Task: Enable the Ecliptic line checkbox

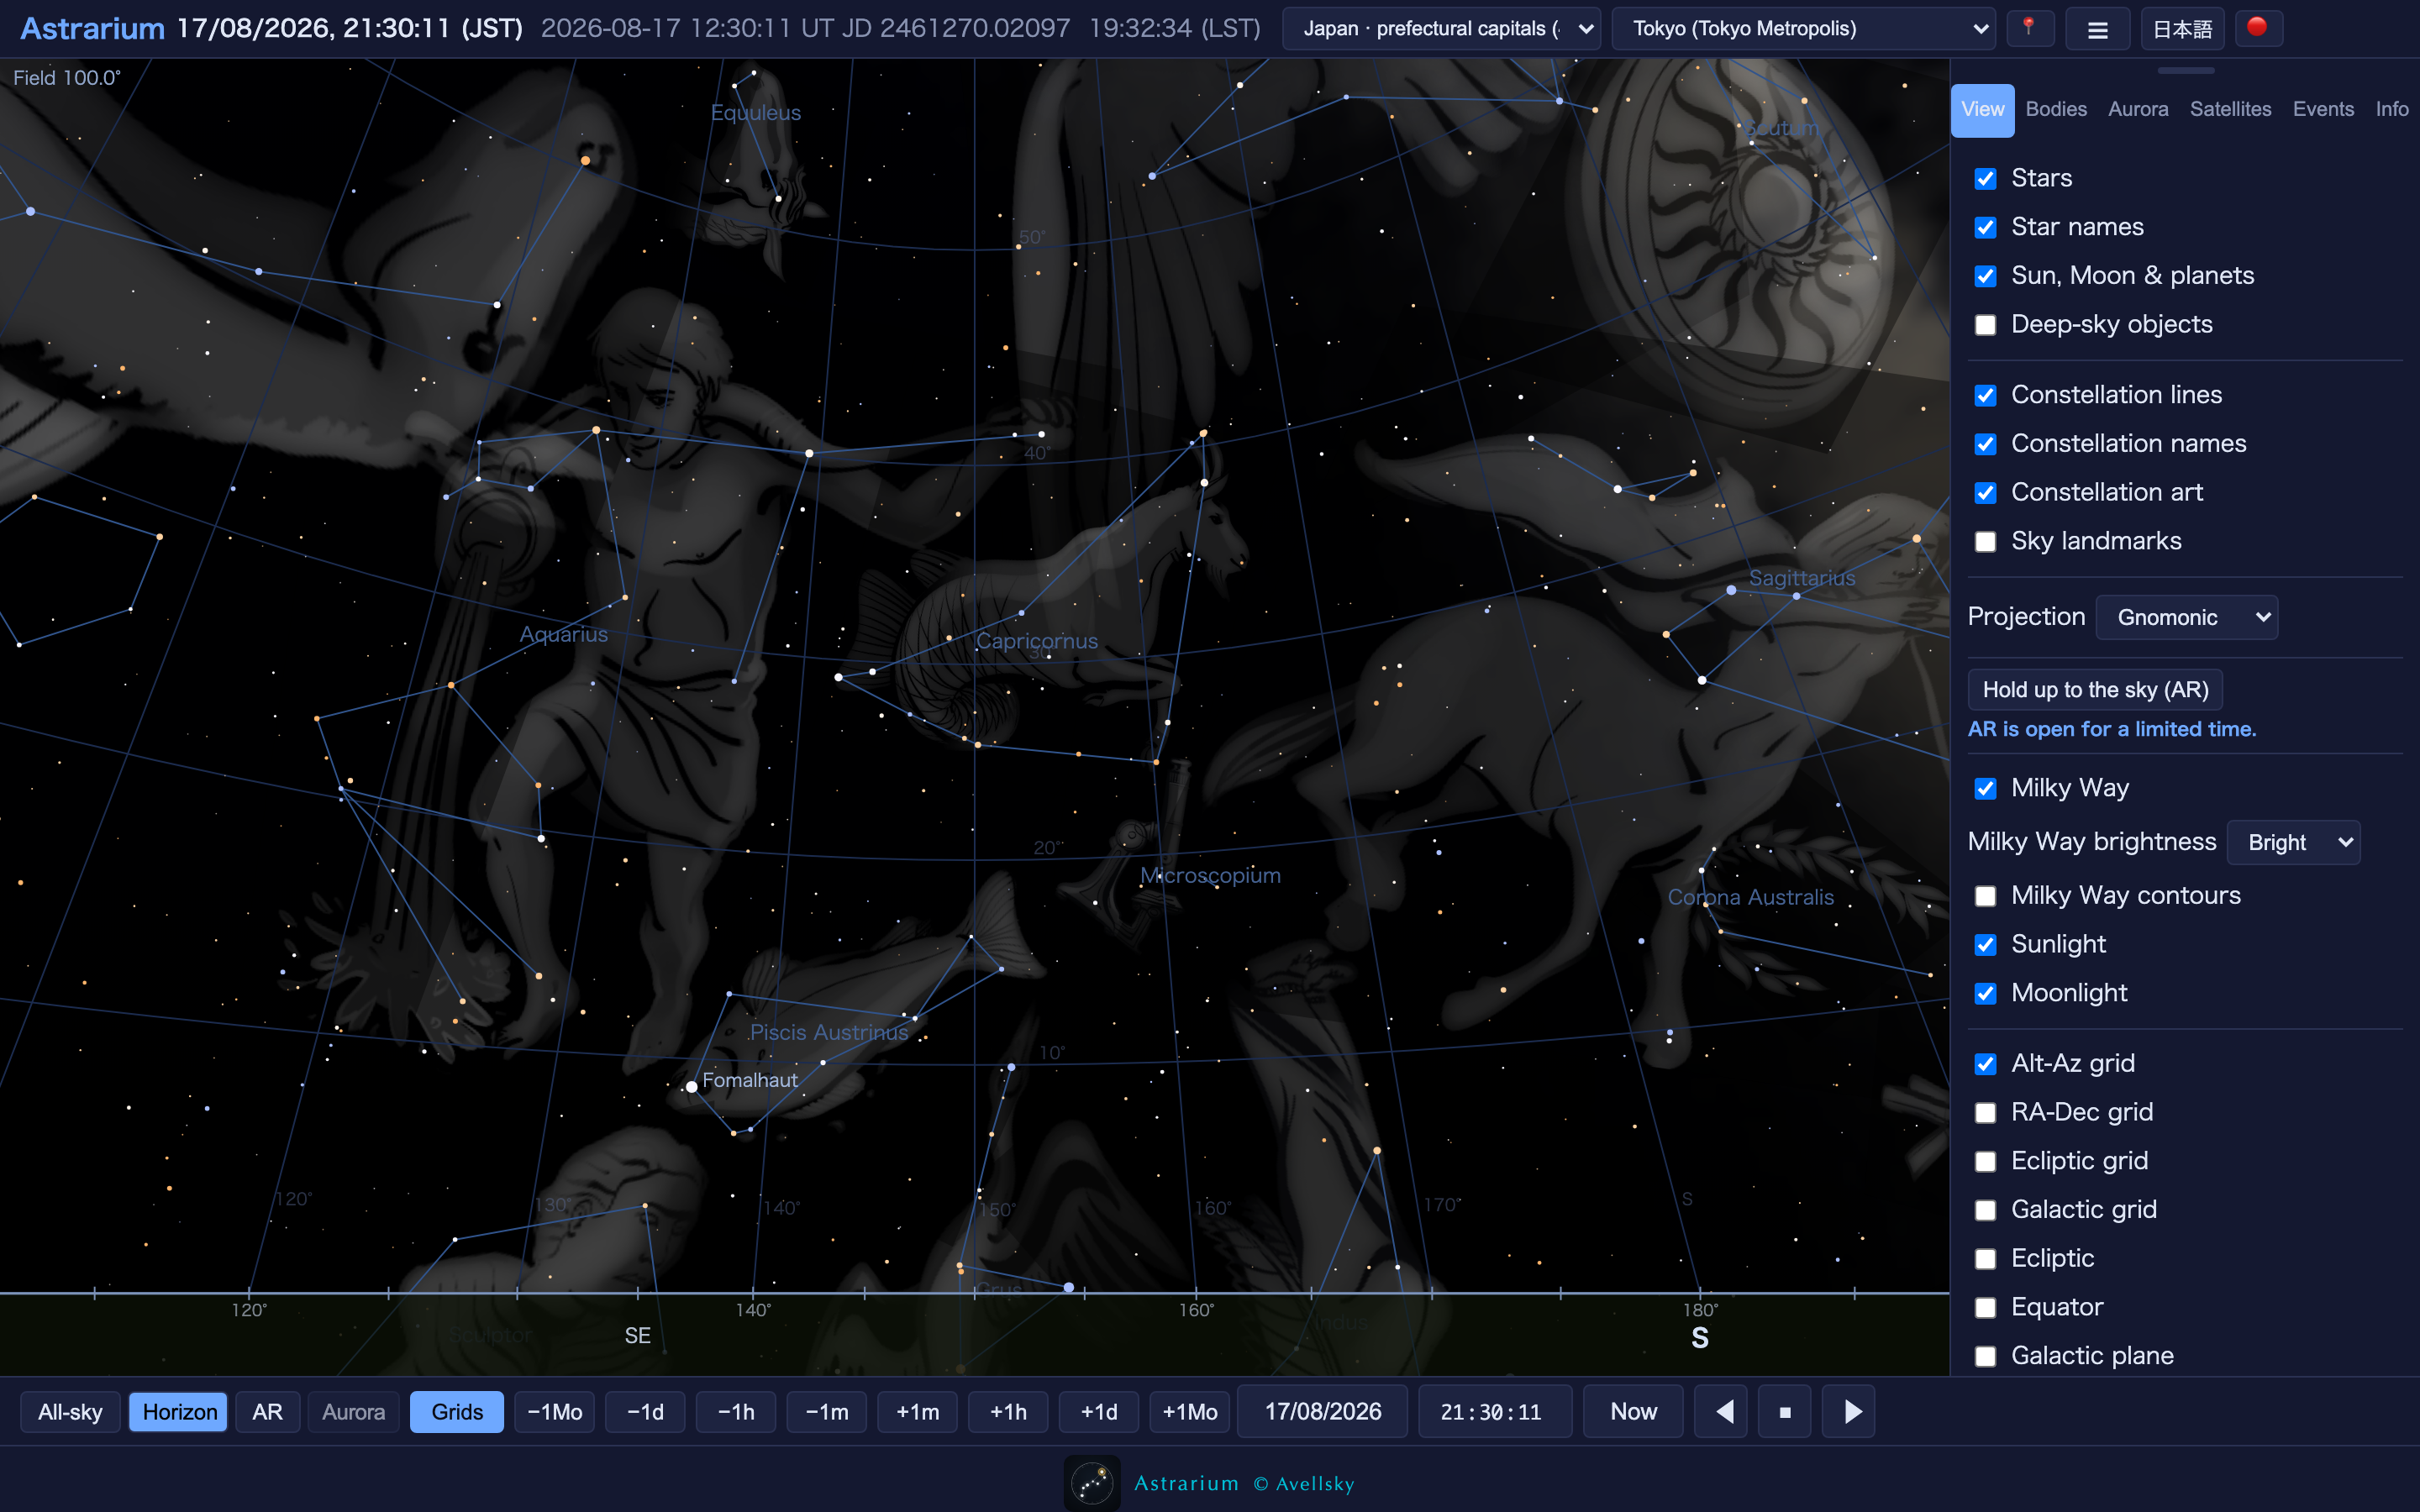Action: click(1985, 1259)
